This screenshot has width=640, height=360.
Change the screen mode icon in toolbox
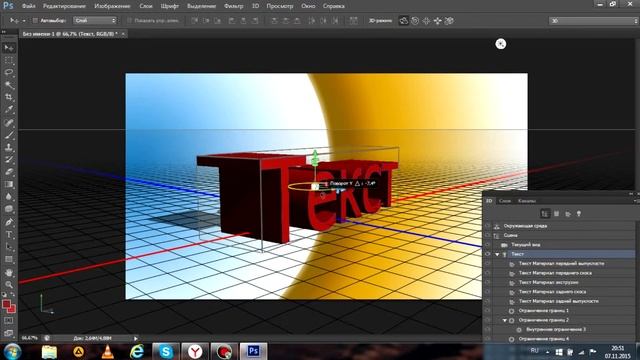point(9,333)
